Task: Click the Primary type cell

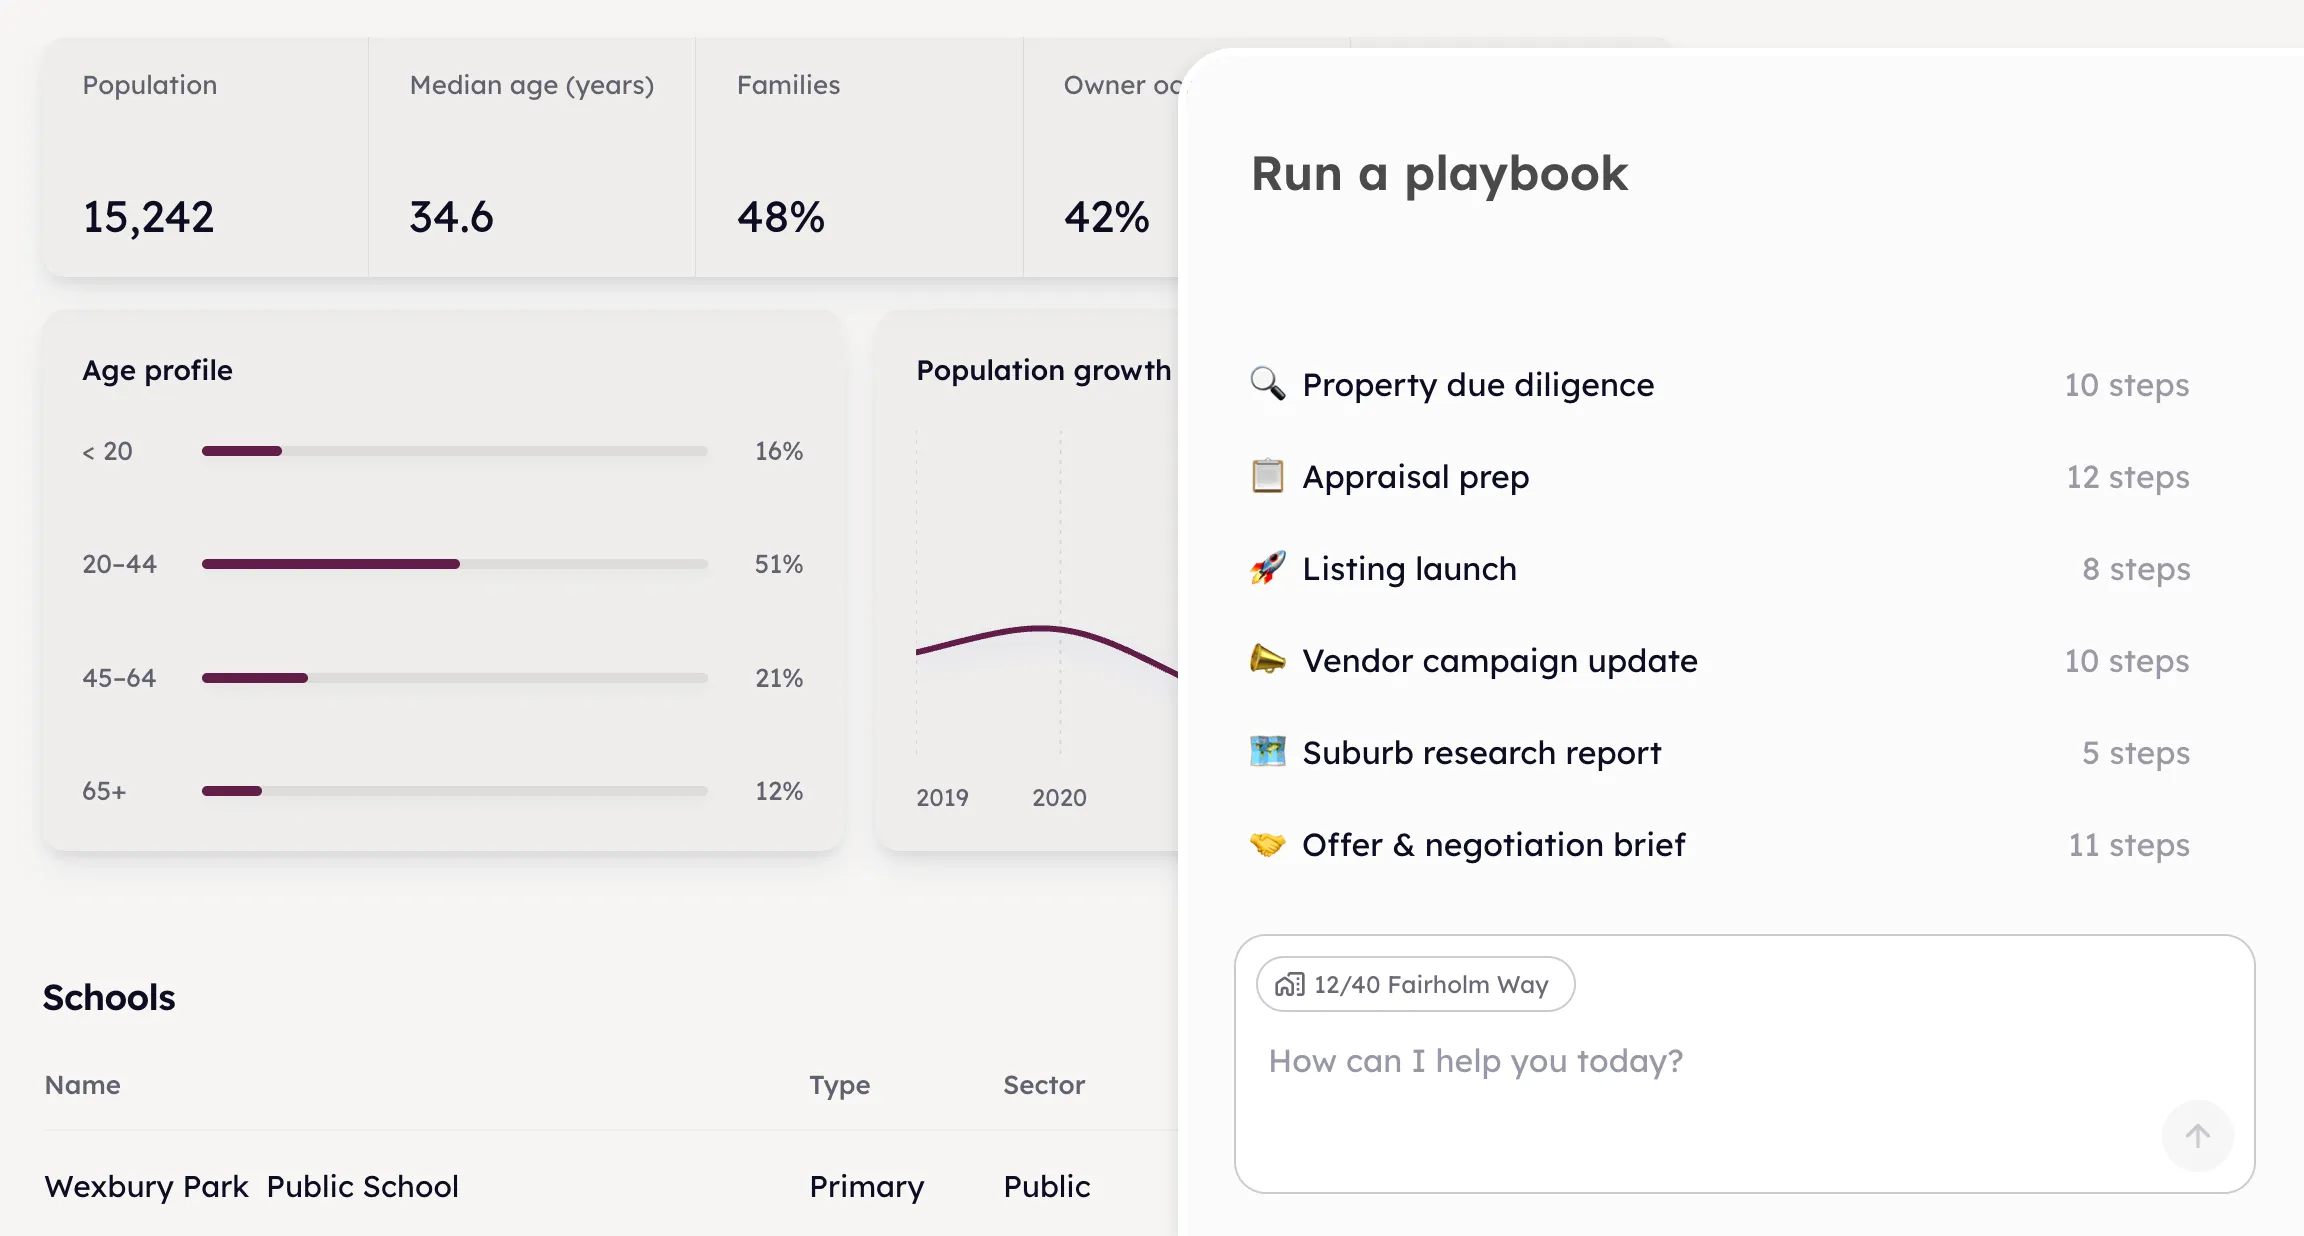Action: (x=867, y=1187)
